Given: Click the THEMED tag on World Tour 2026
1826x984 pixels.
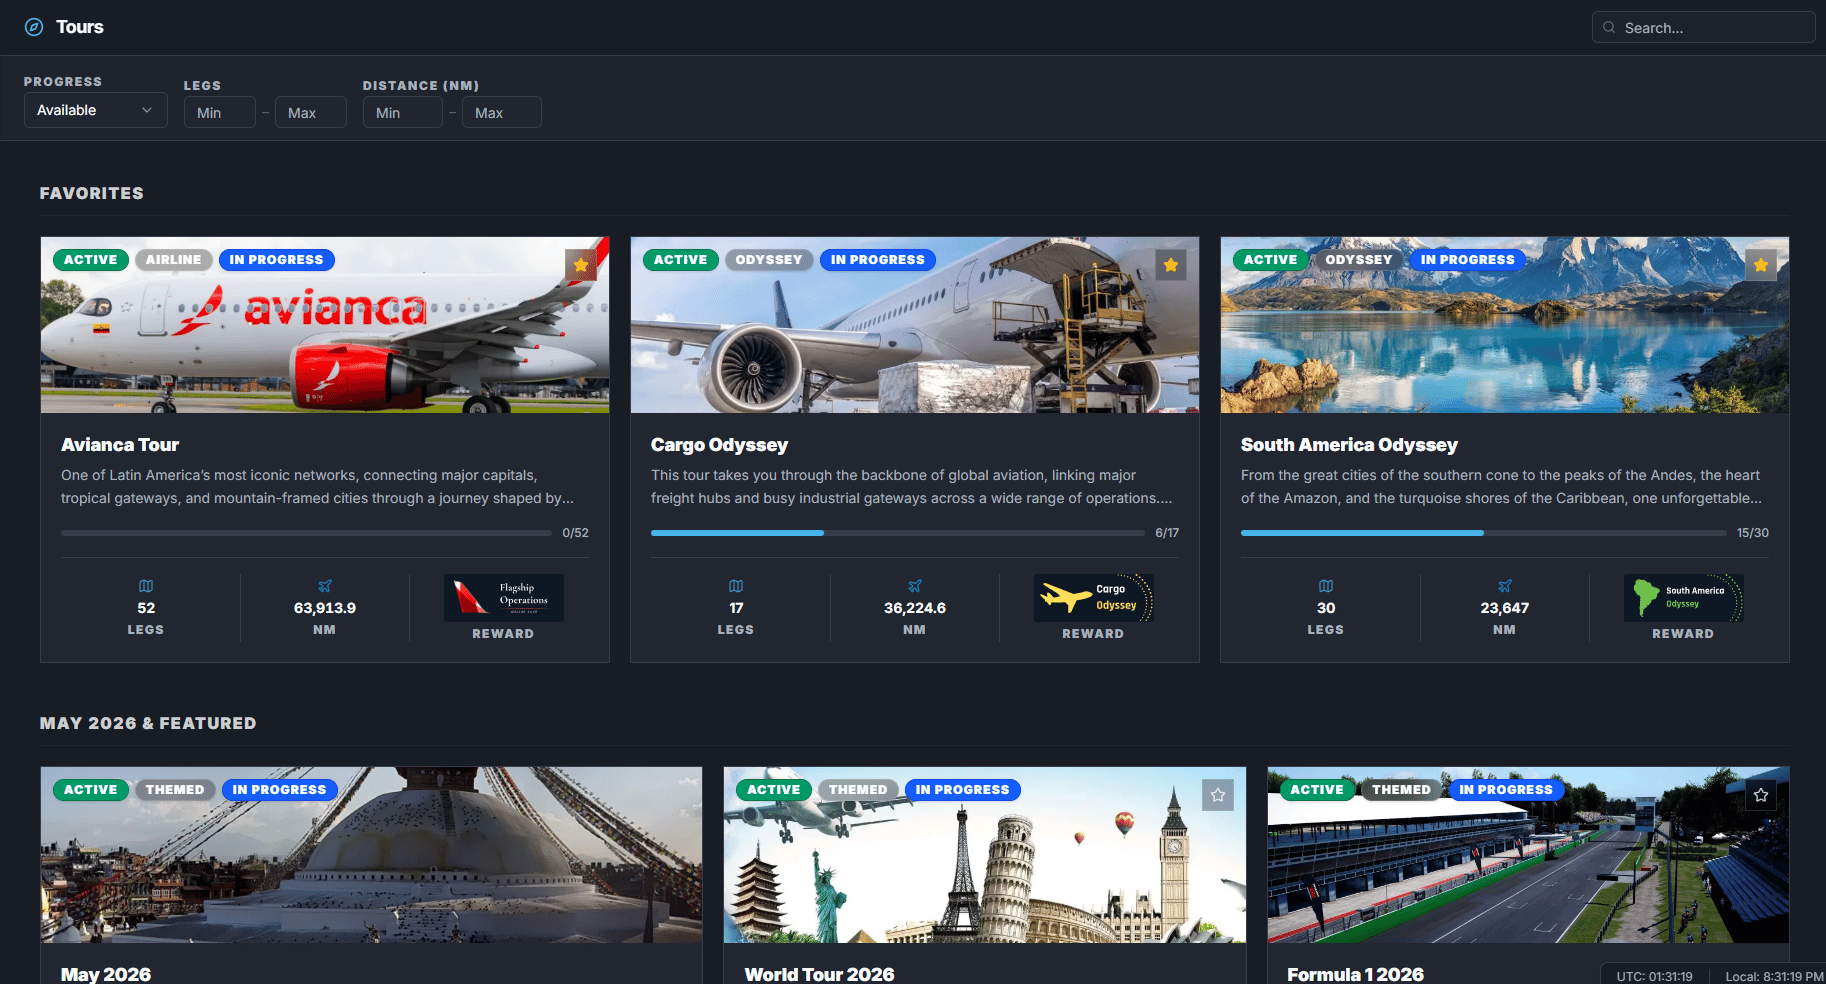Looking at the screenshot, I should point(858,790).
